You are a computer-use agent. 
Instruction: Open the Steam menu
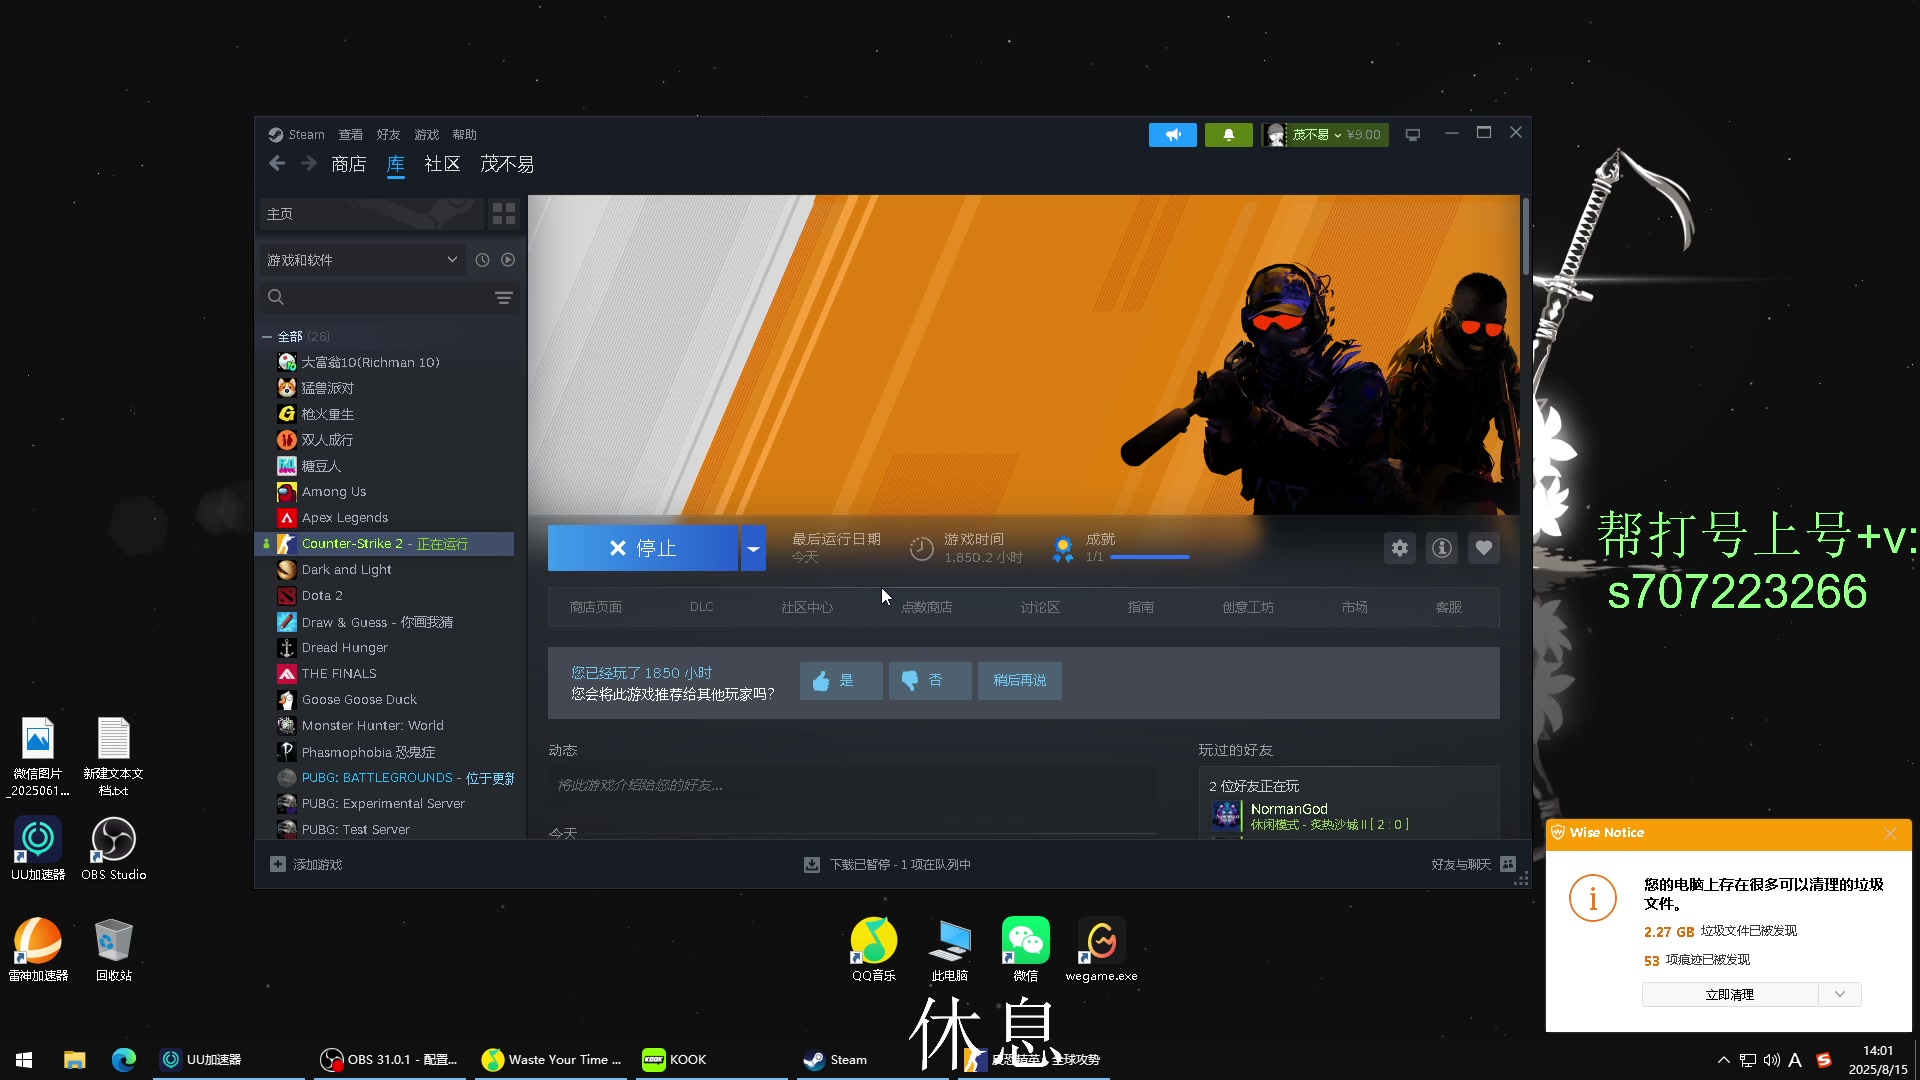pyautogui.click(x=306, y=135)
